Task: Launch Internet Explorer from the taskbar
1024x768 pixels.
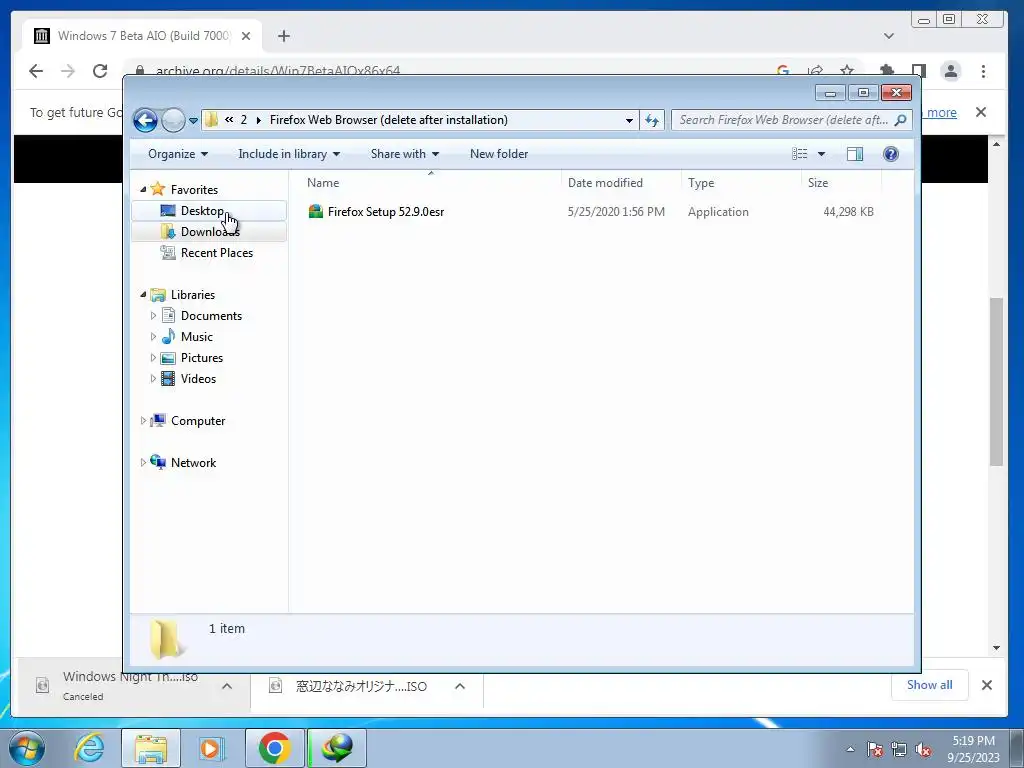Action: click(x=89, y=748)
